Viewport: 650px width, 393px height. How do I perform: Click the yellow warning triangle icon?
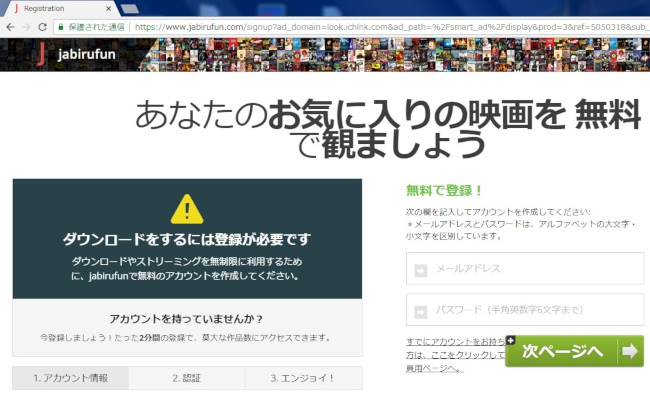pos(187,209)
